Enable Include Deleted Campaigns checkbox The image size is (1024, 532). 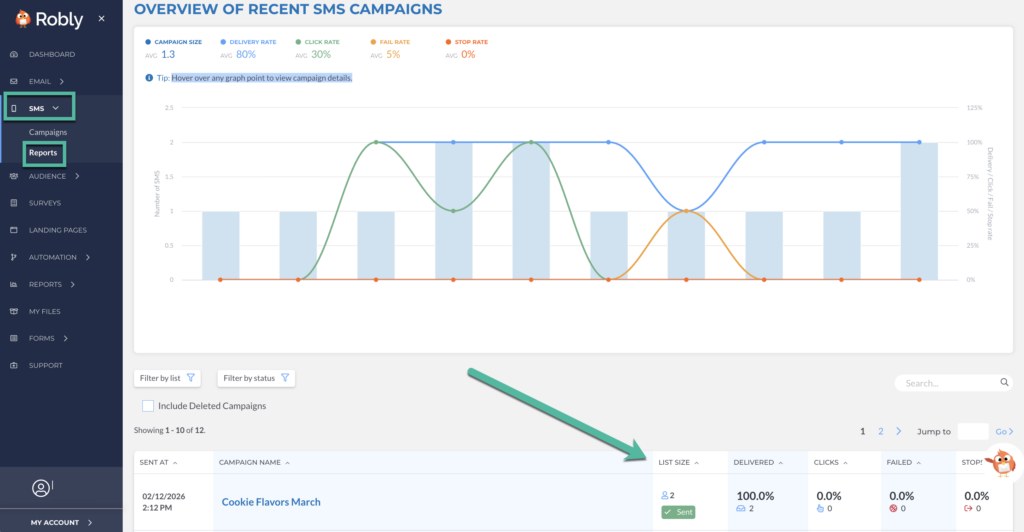click(x=148, y=406)
